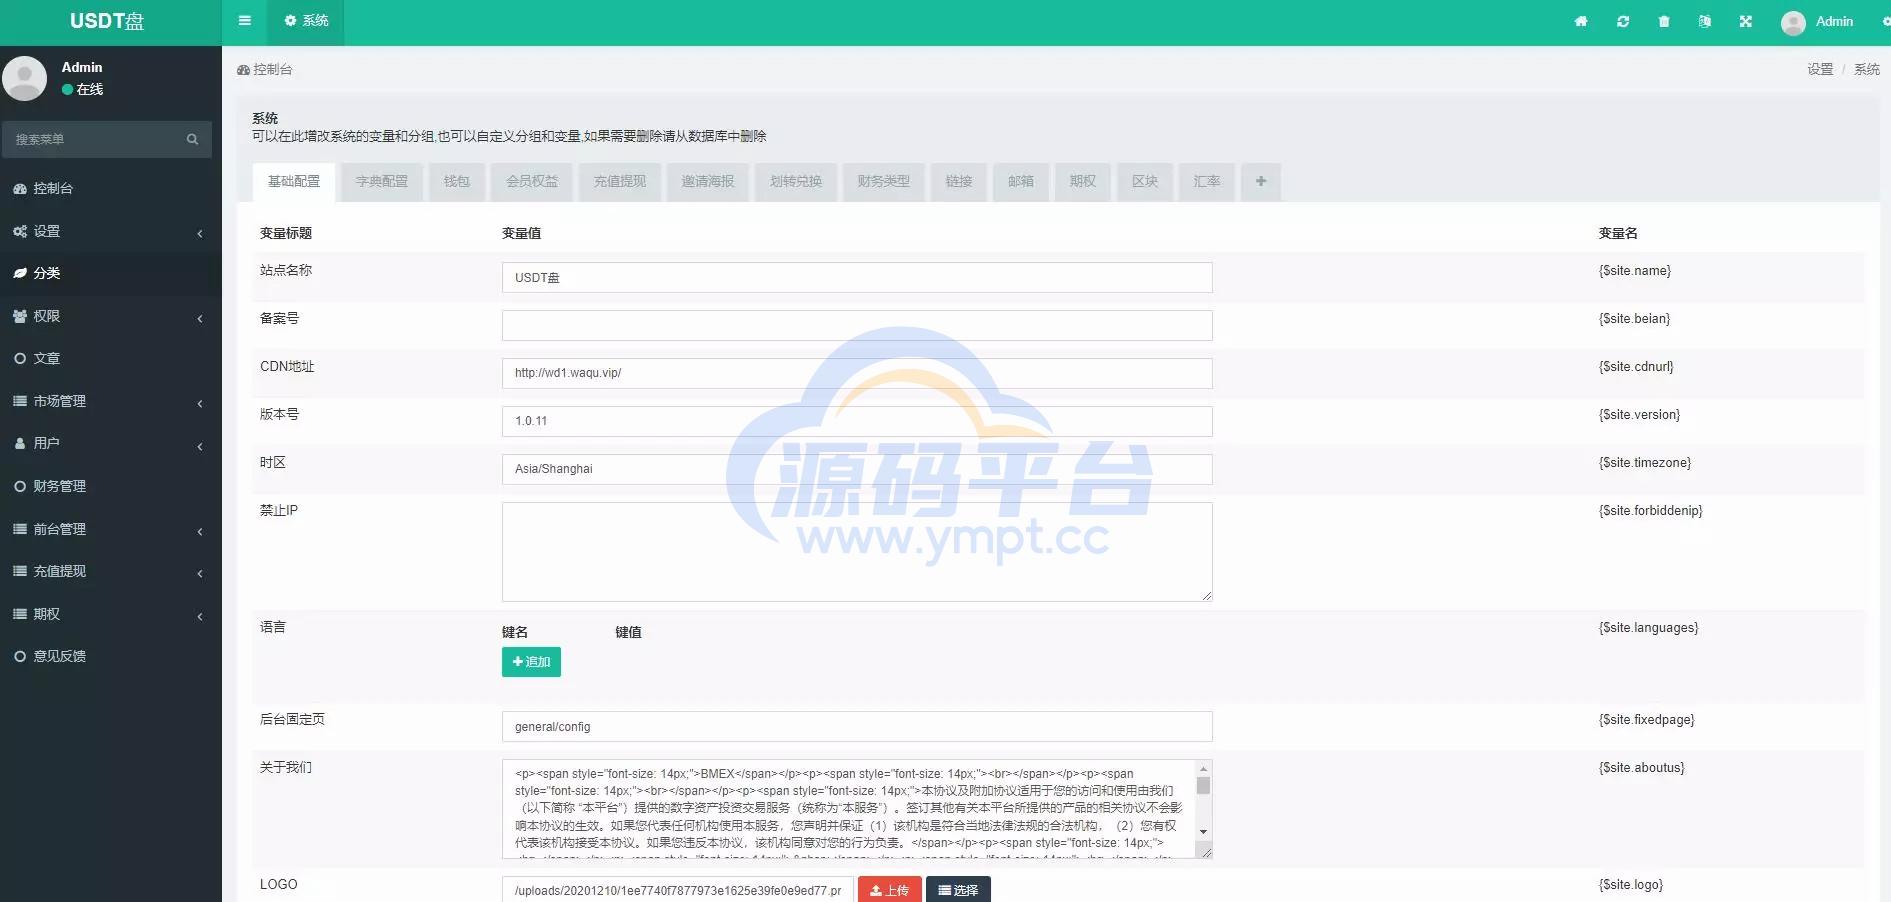The image size is (1891, 902).
Task: Open the home icon in top bar
Action: tap(1581, 21)
